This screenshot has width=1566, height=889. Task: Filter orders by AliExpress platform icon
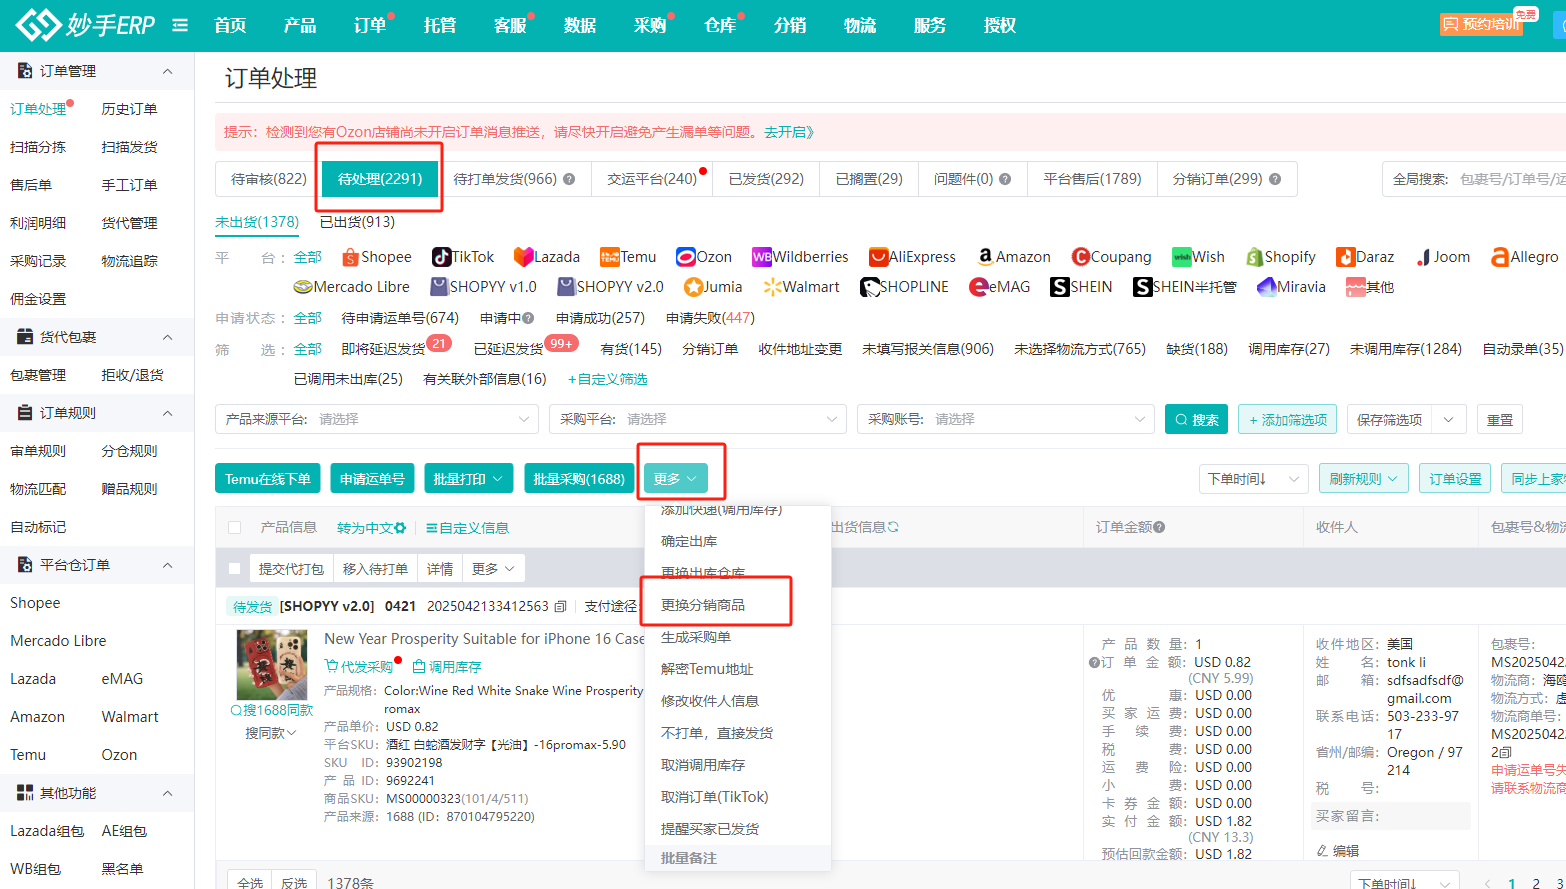pos(878,257)
